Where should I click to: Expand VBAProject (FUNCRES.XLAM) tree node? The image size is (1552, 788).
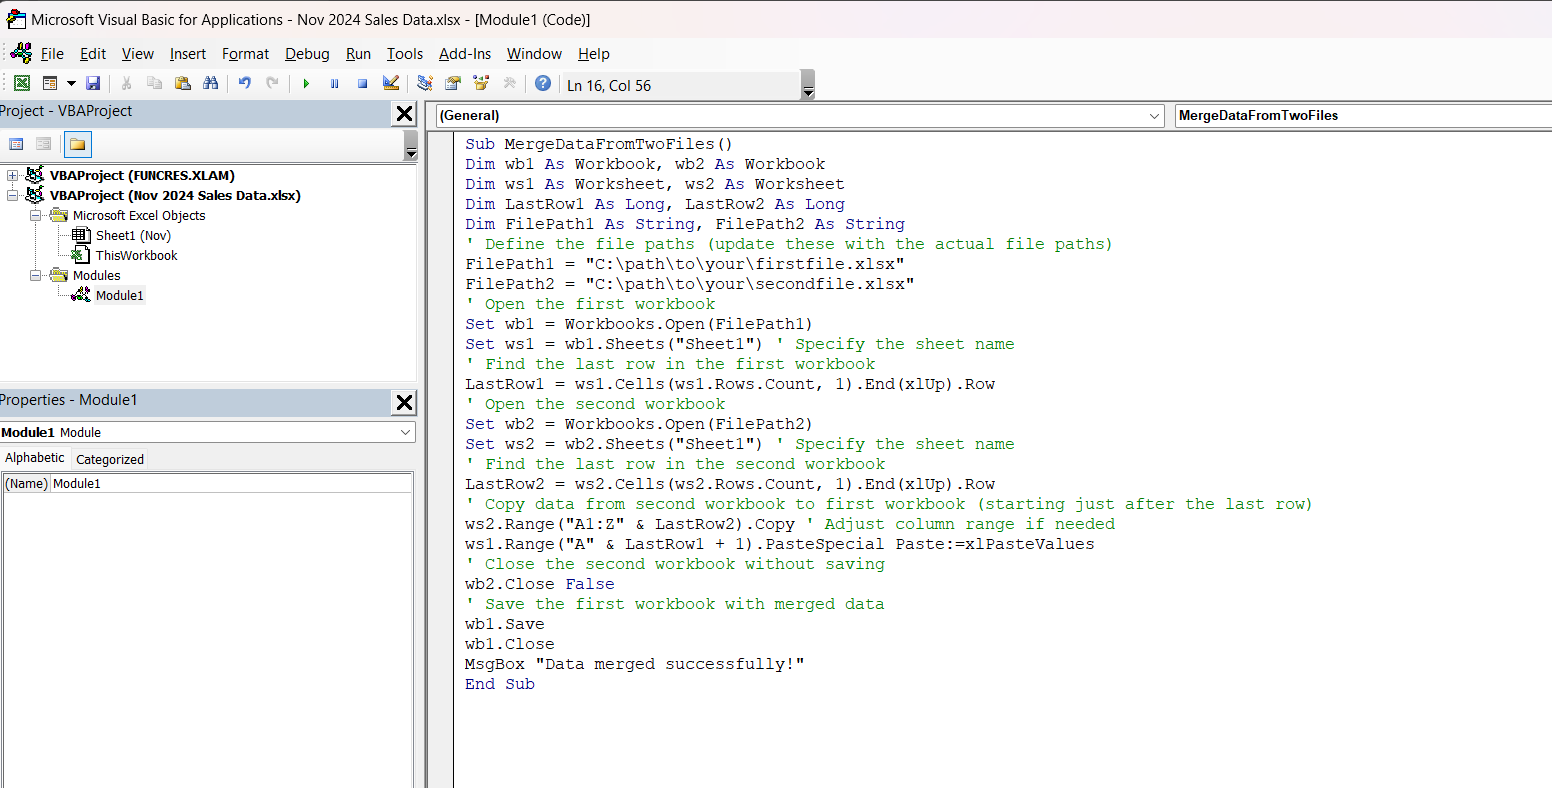(12, 176)
